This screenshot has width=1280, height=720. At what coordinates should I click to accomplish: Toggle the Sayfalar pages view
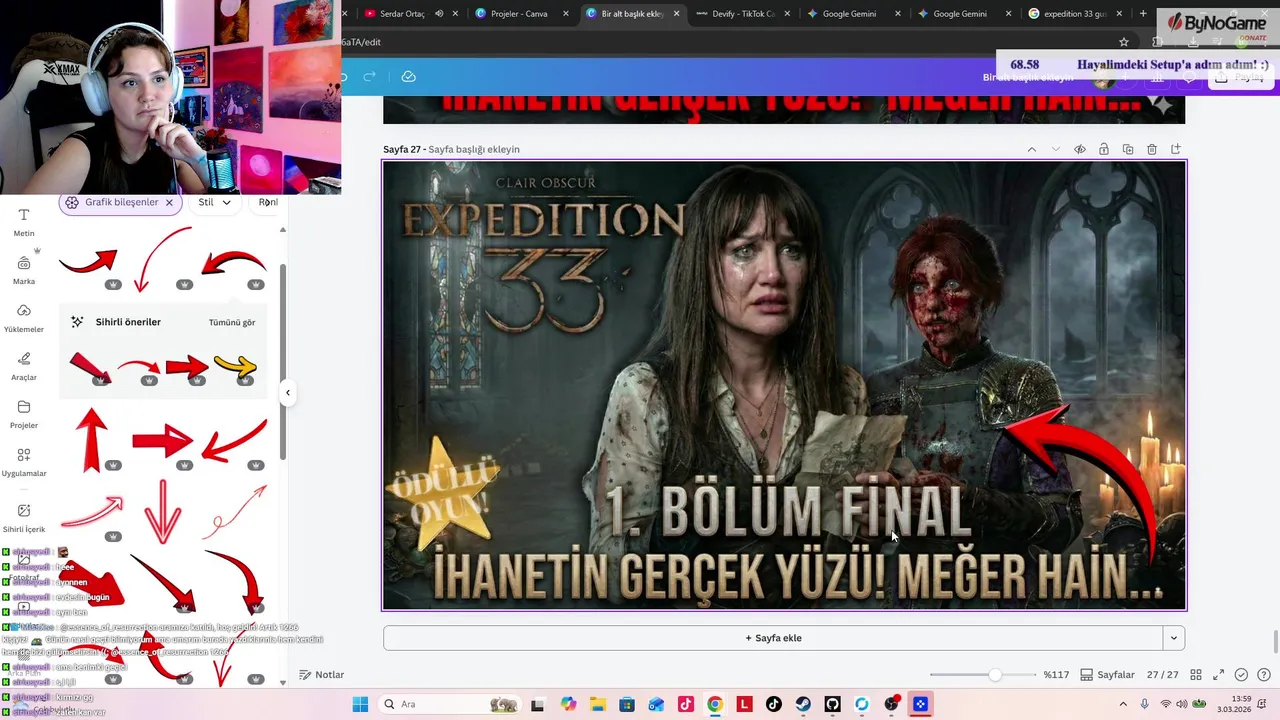(x=1107, y=675)
